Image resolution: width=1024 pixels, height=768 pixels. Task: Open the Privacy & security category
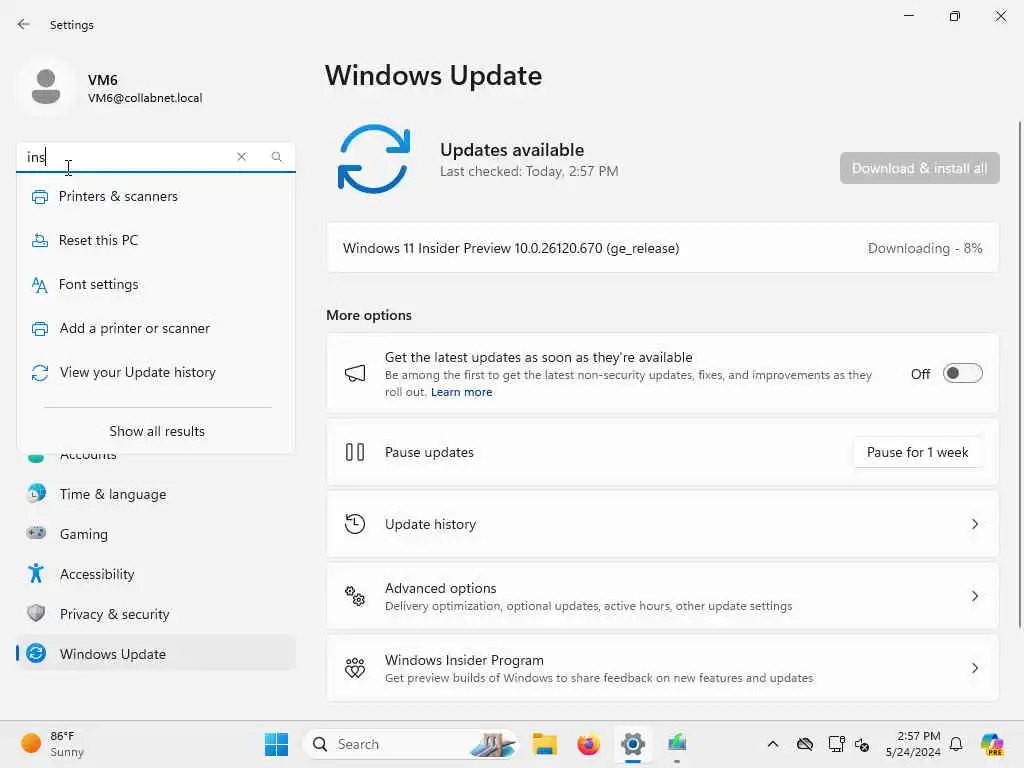pos(155,613)
